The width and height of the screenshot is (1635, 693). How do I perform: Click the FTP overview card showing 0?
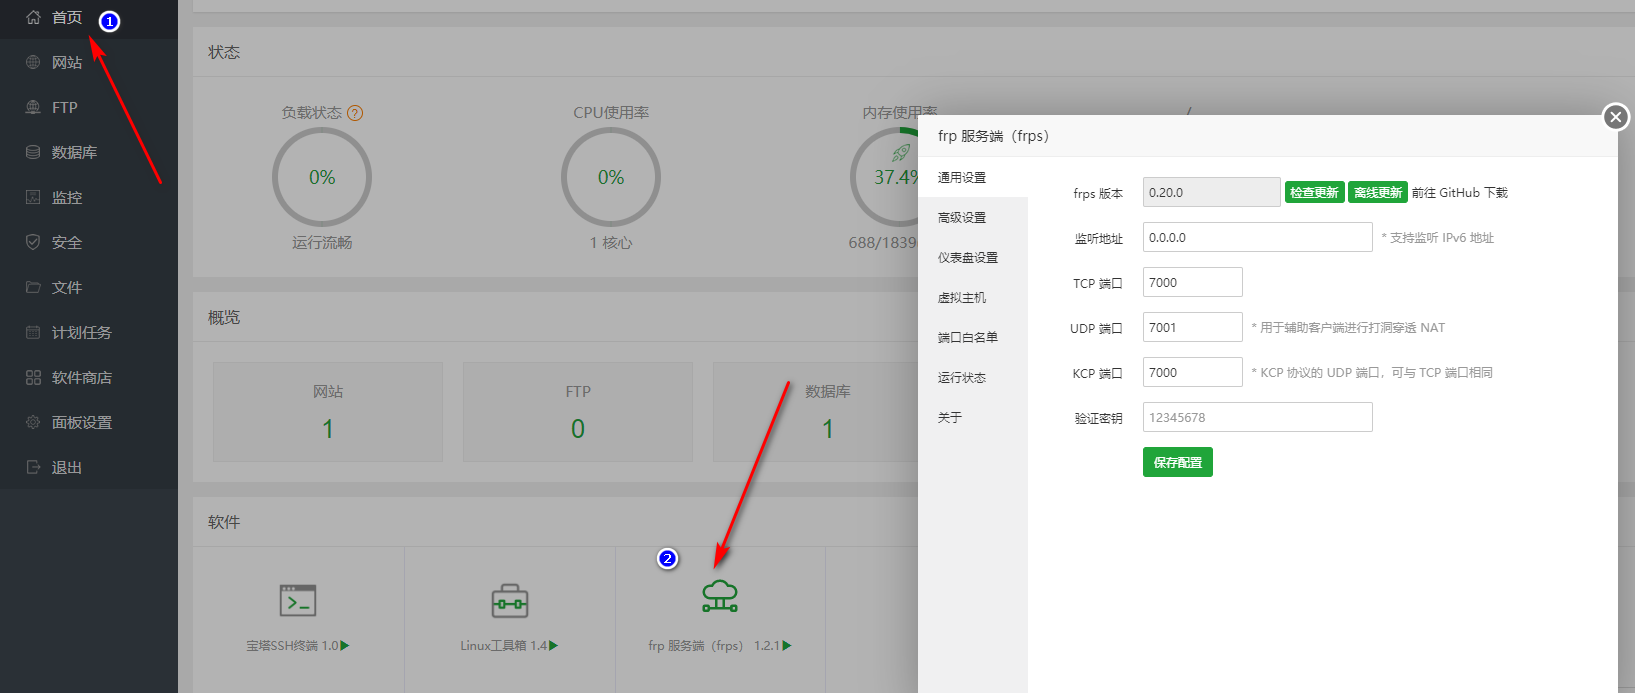[578, 412]
